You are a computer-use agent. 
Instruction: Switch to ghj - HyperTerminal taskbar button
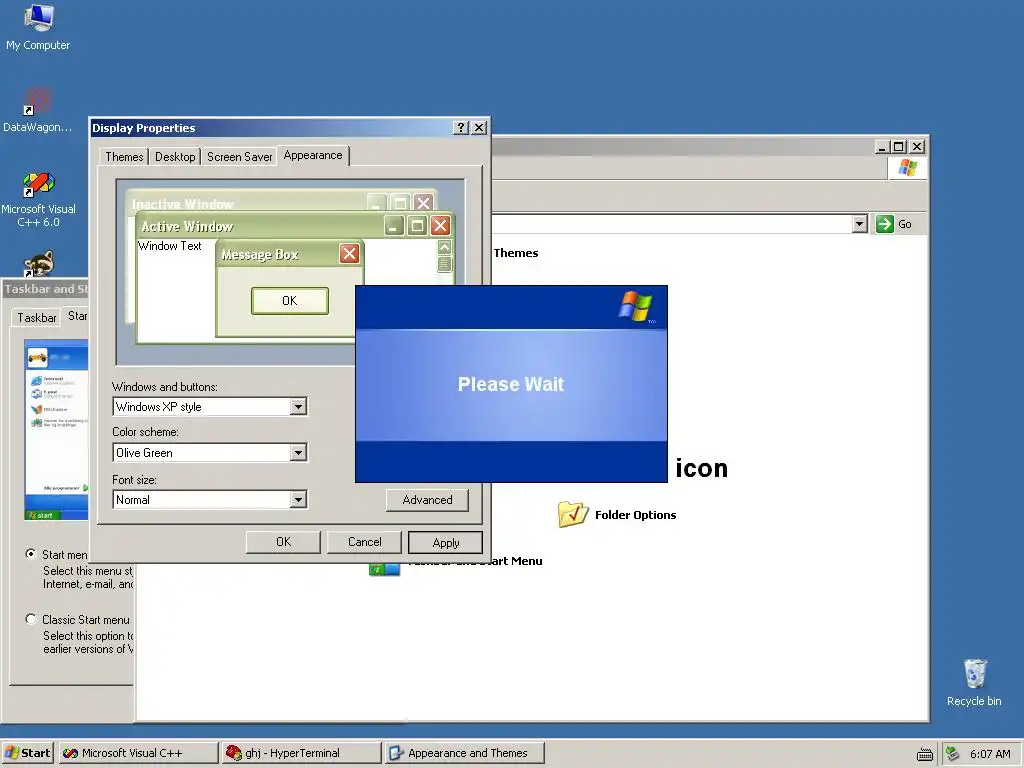tap(301, 753)
